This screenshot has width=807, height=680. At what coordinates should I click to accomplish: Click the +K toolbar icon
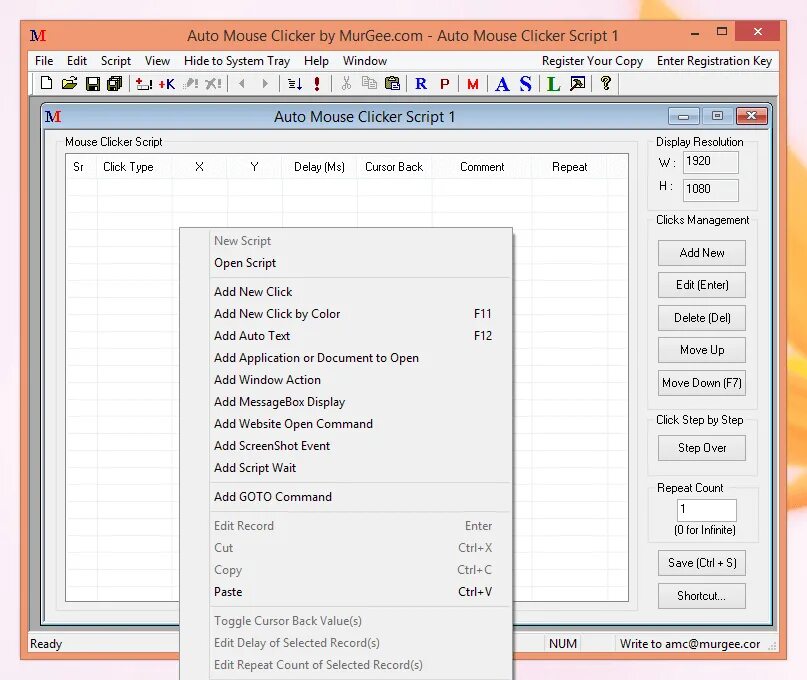tap(166, 83)
